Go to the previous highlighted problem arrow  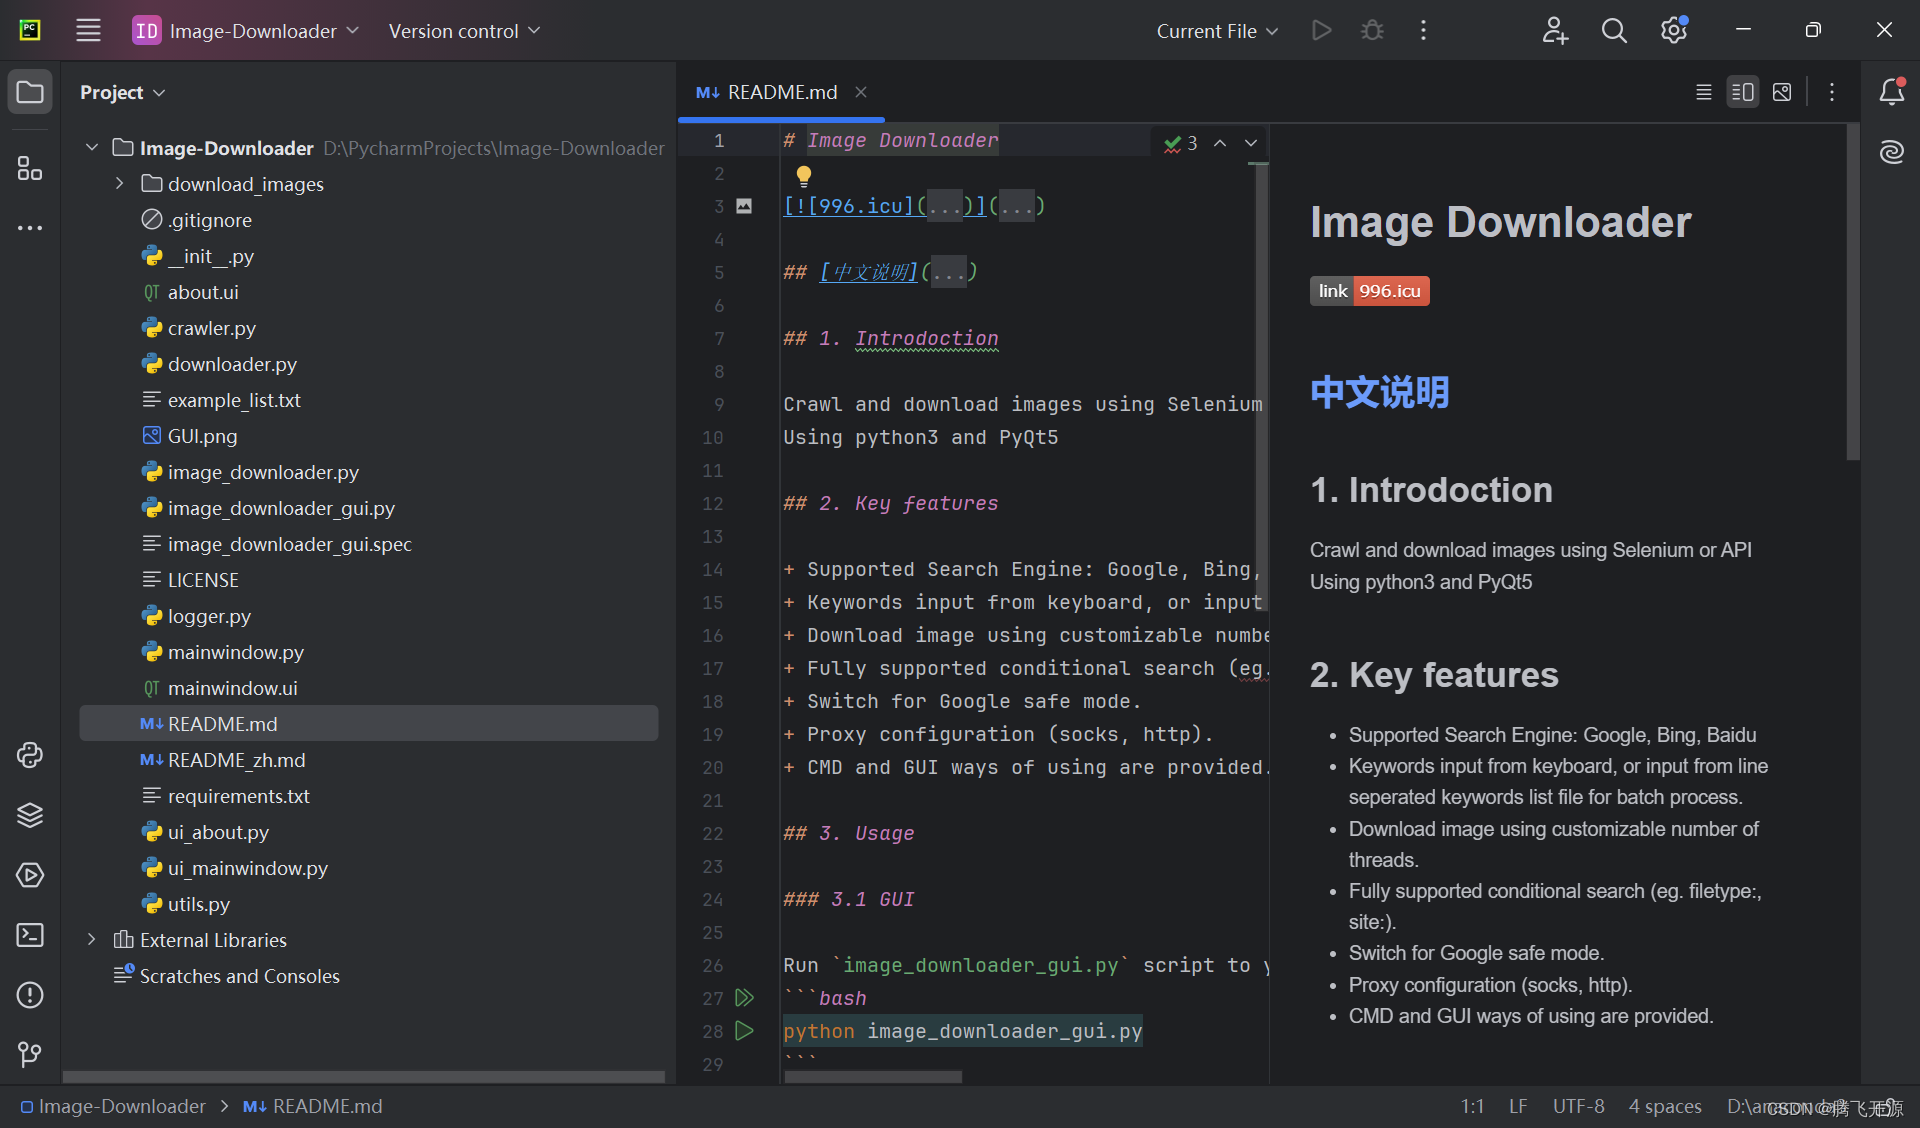point(1220,143)
